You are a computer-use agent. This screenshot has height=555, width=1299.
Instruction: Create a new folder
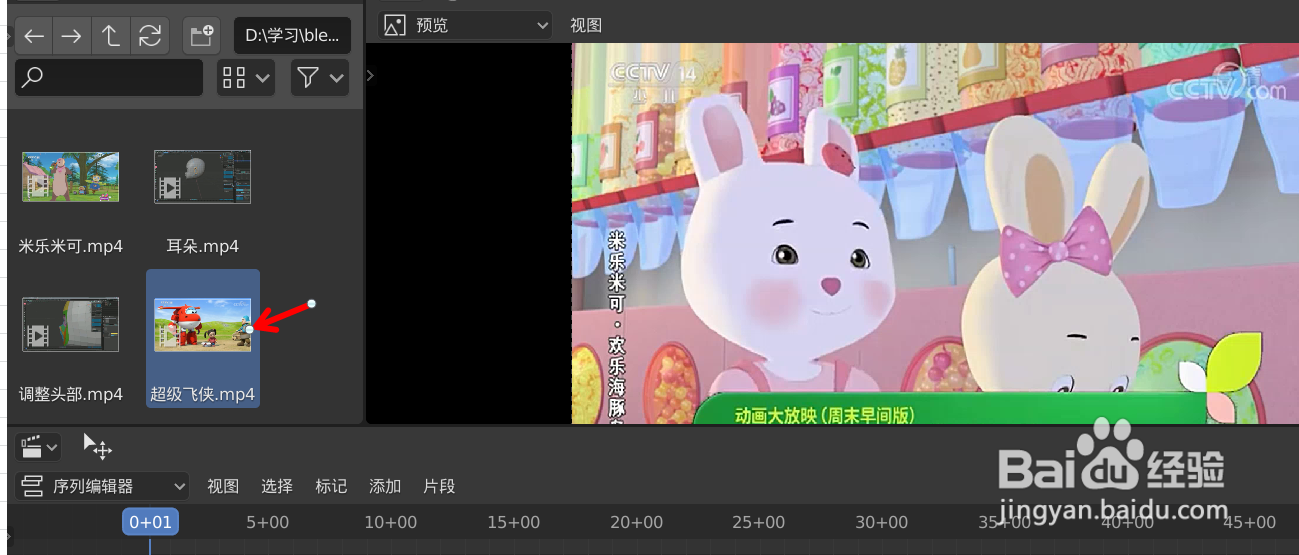(201, 36)
